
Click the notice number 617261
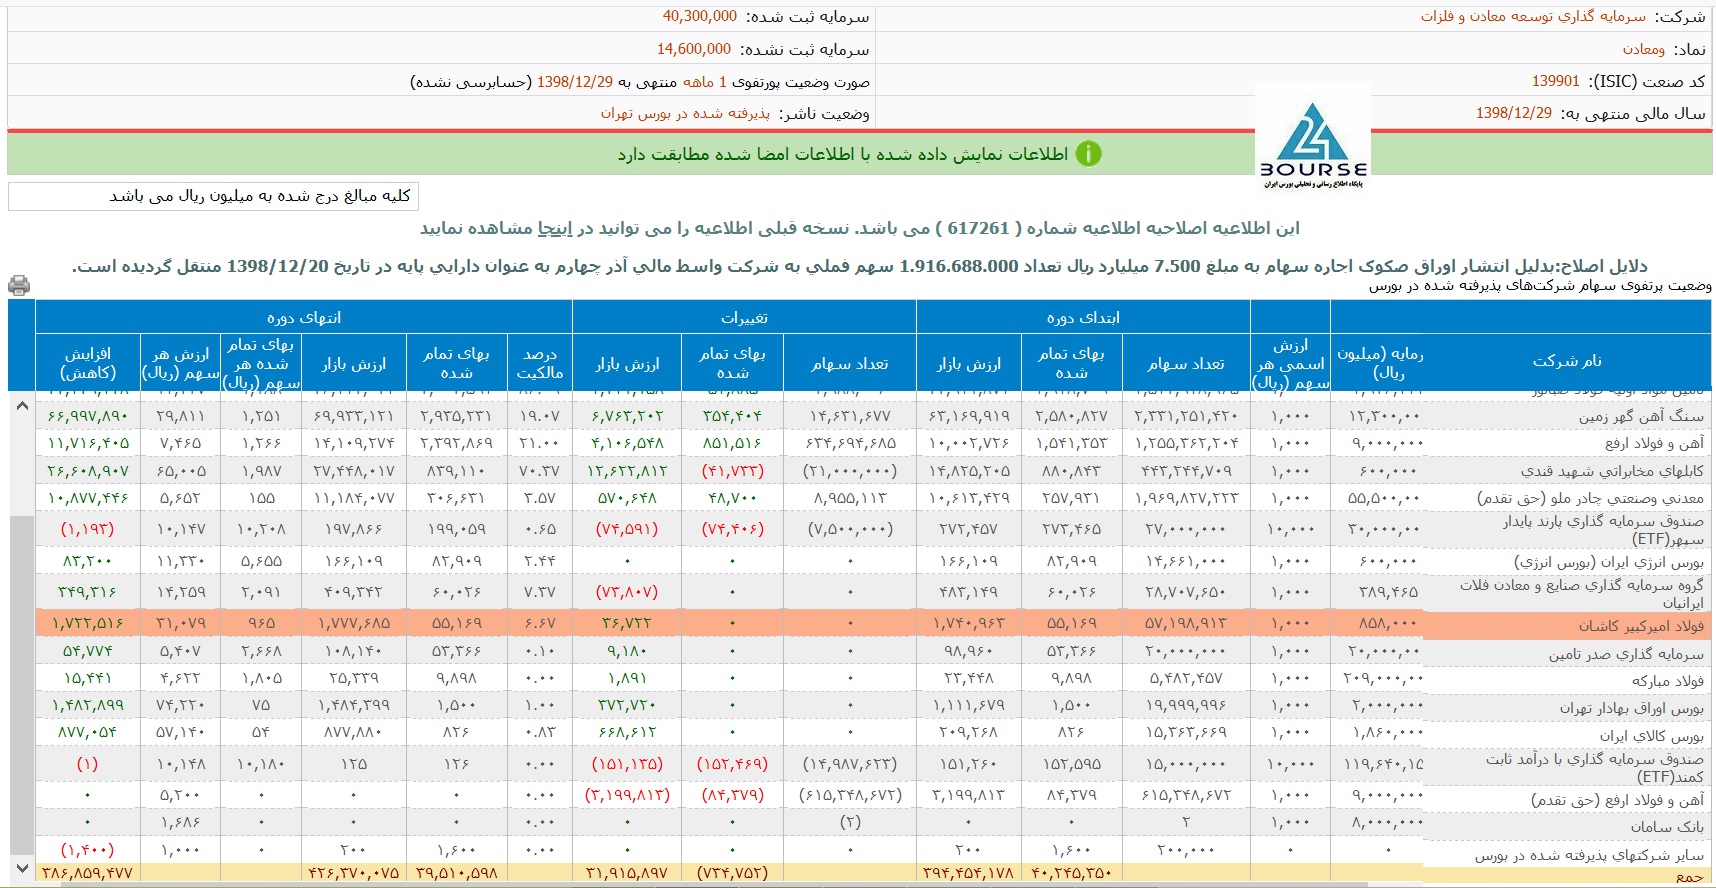(x=978, y=228)
